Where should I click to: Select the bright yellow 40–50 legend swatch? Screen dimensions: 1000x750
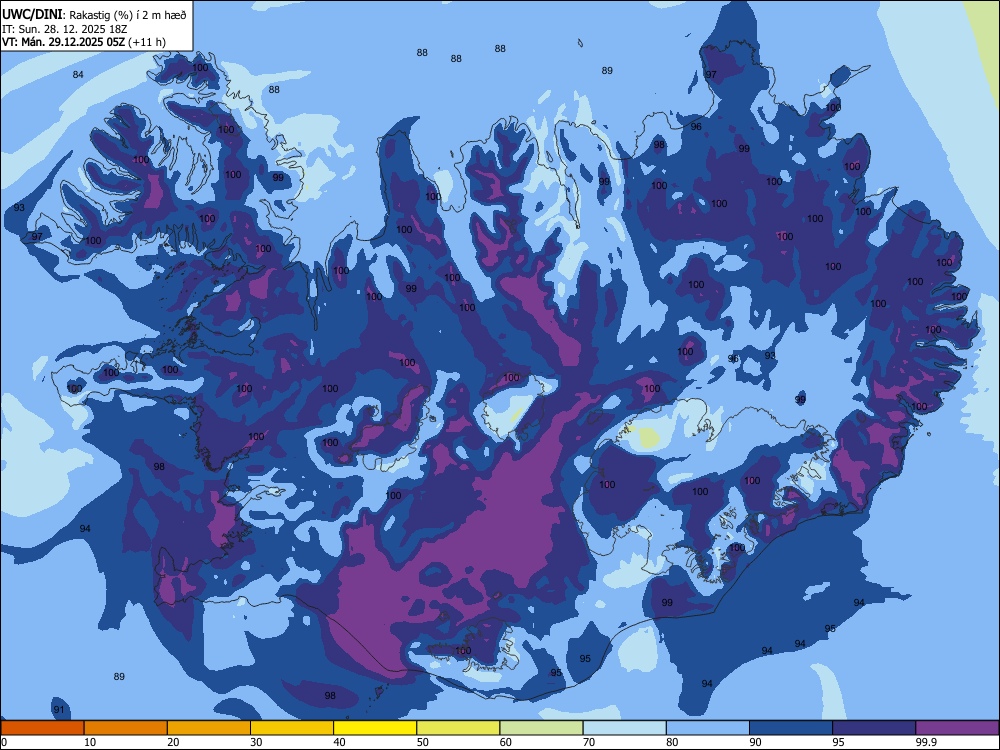coord(375,728)
